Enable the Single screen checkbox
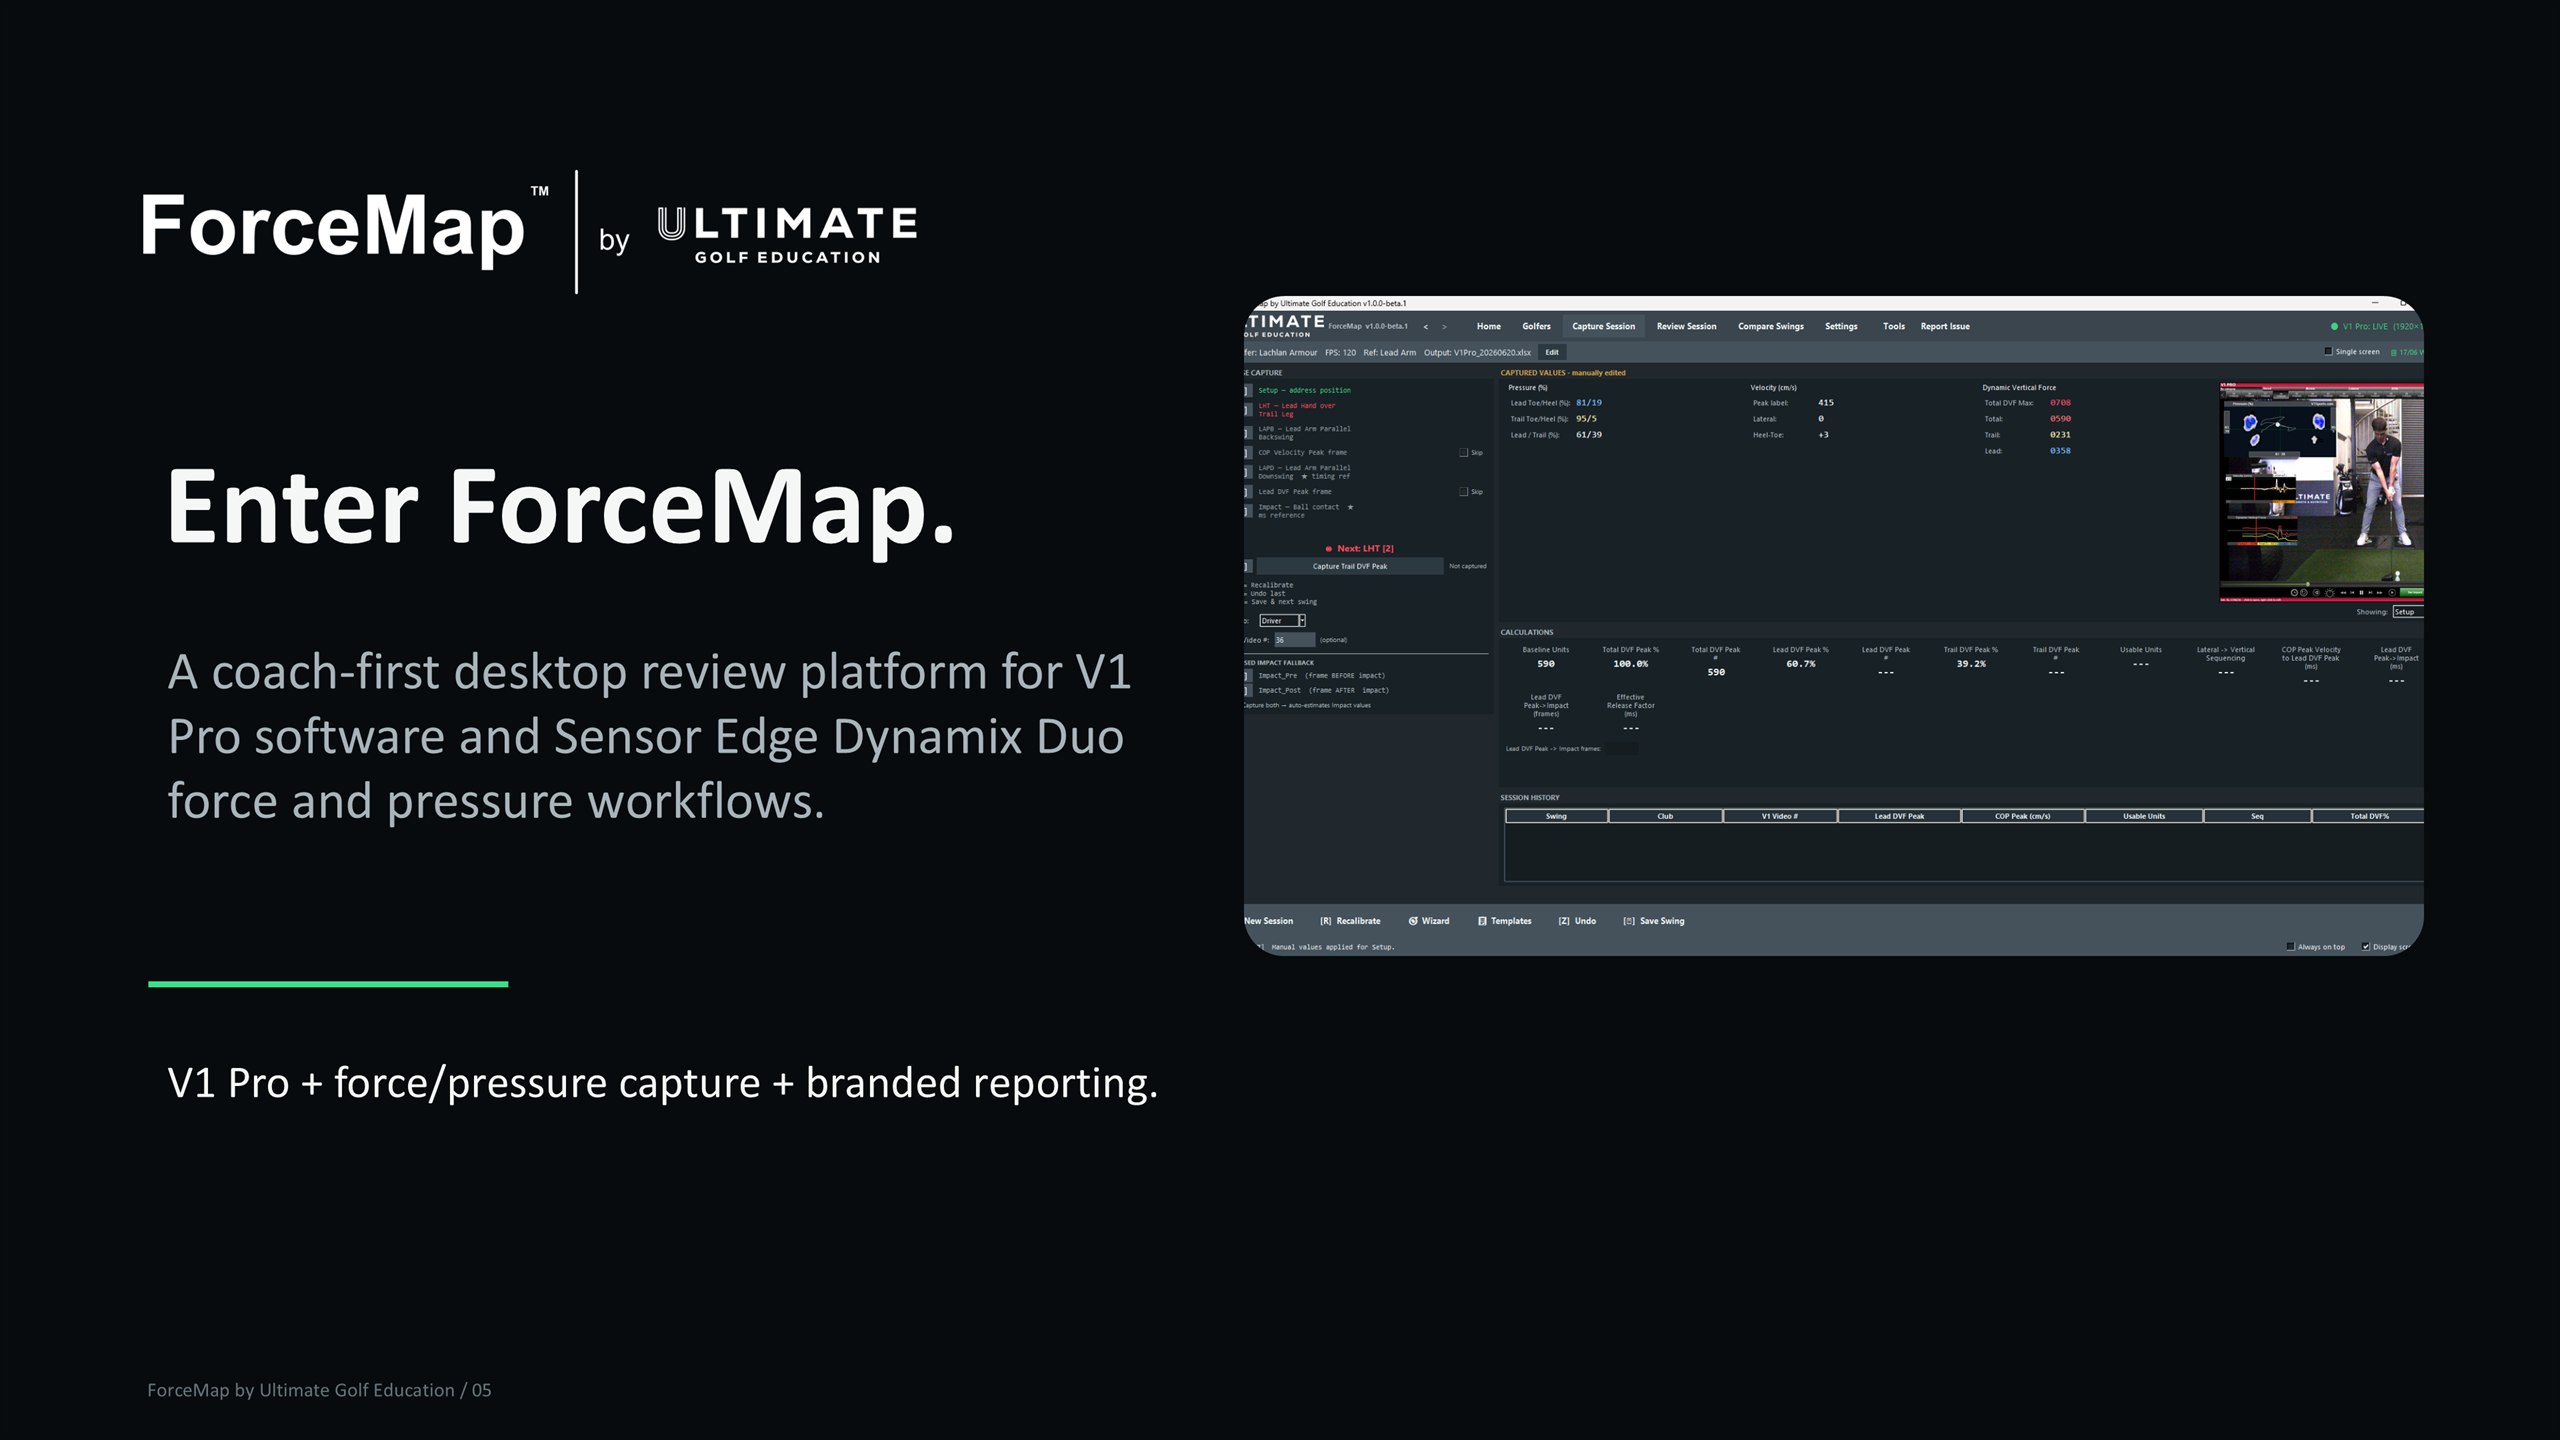This screenshot has height=1440, width=2560. click(2328, 351)
